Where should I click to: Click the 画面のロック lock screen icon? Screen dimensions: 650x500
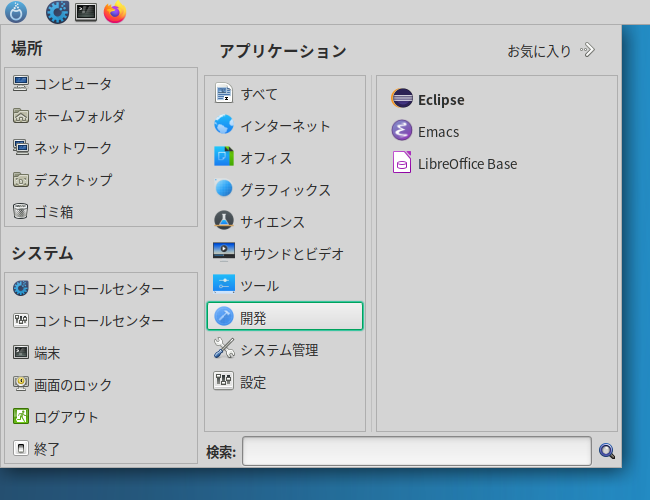21,384
